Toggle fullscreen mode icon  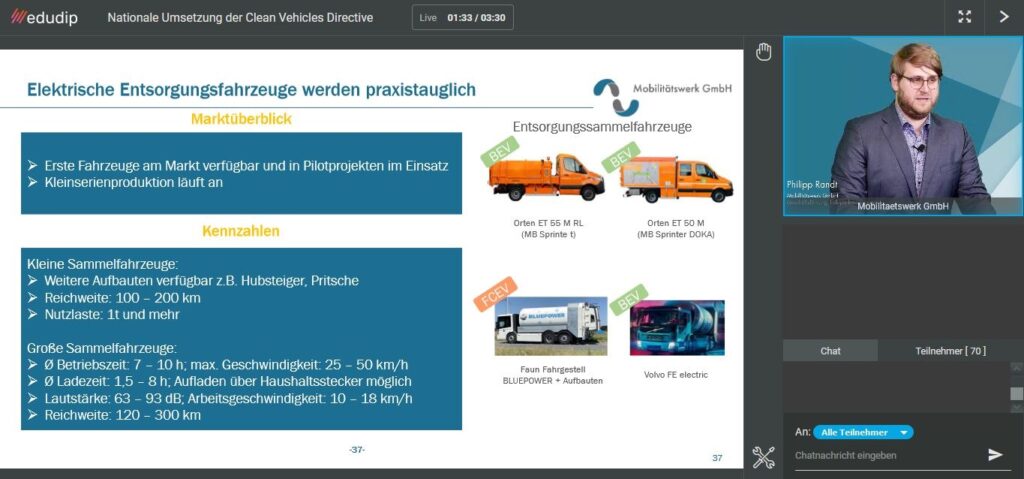point(964,17)
